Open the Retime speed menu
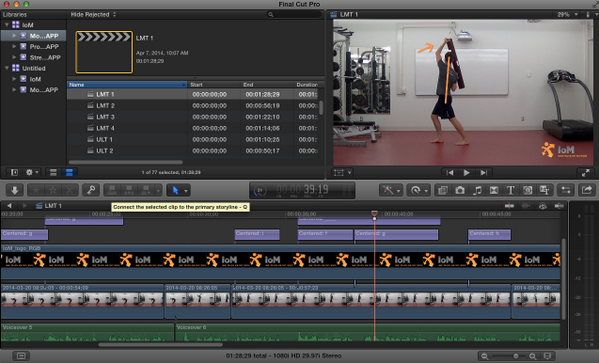 418,190
